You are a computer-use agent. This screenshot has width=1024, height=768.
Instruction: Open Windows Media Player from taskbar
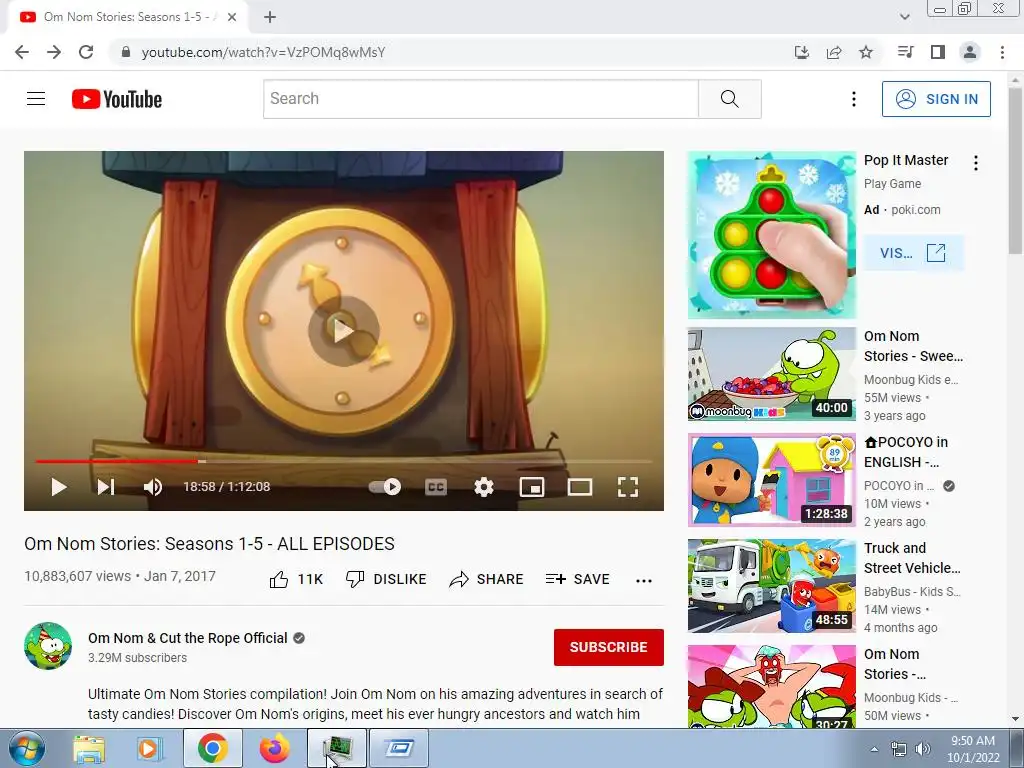tap(149, 748)
